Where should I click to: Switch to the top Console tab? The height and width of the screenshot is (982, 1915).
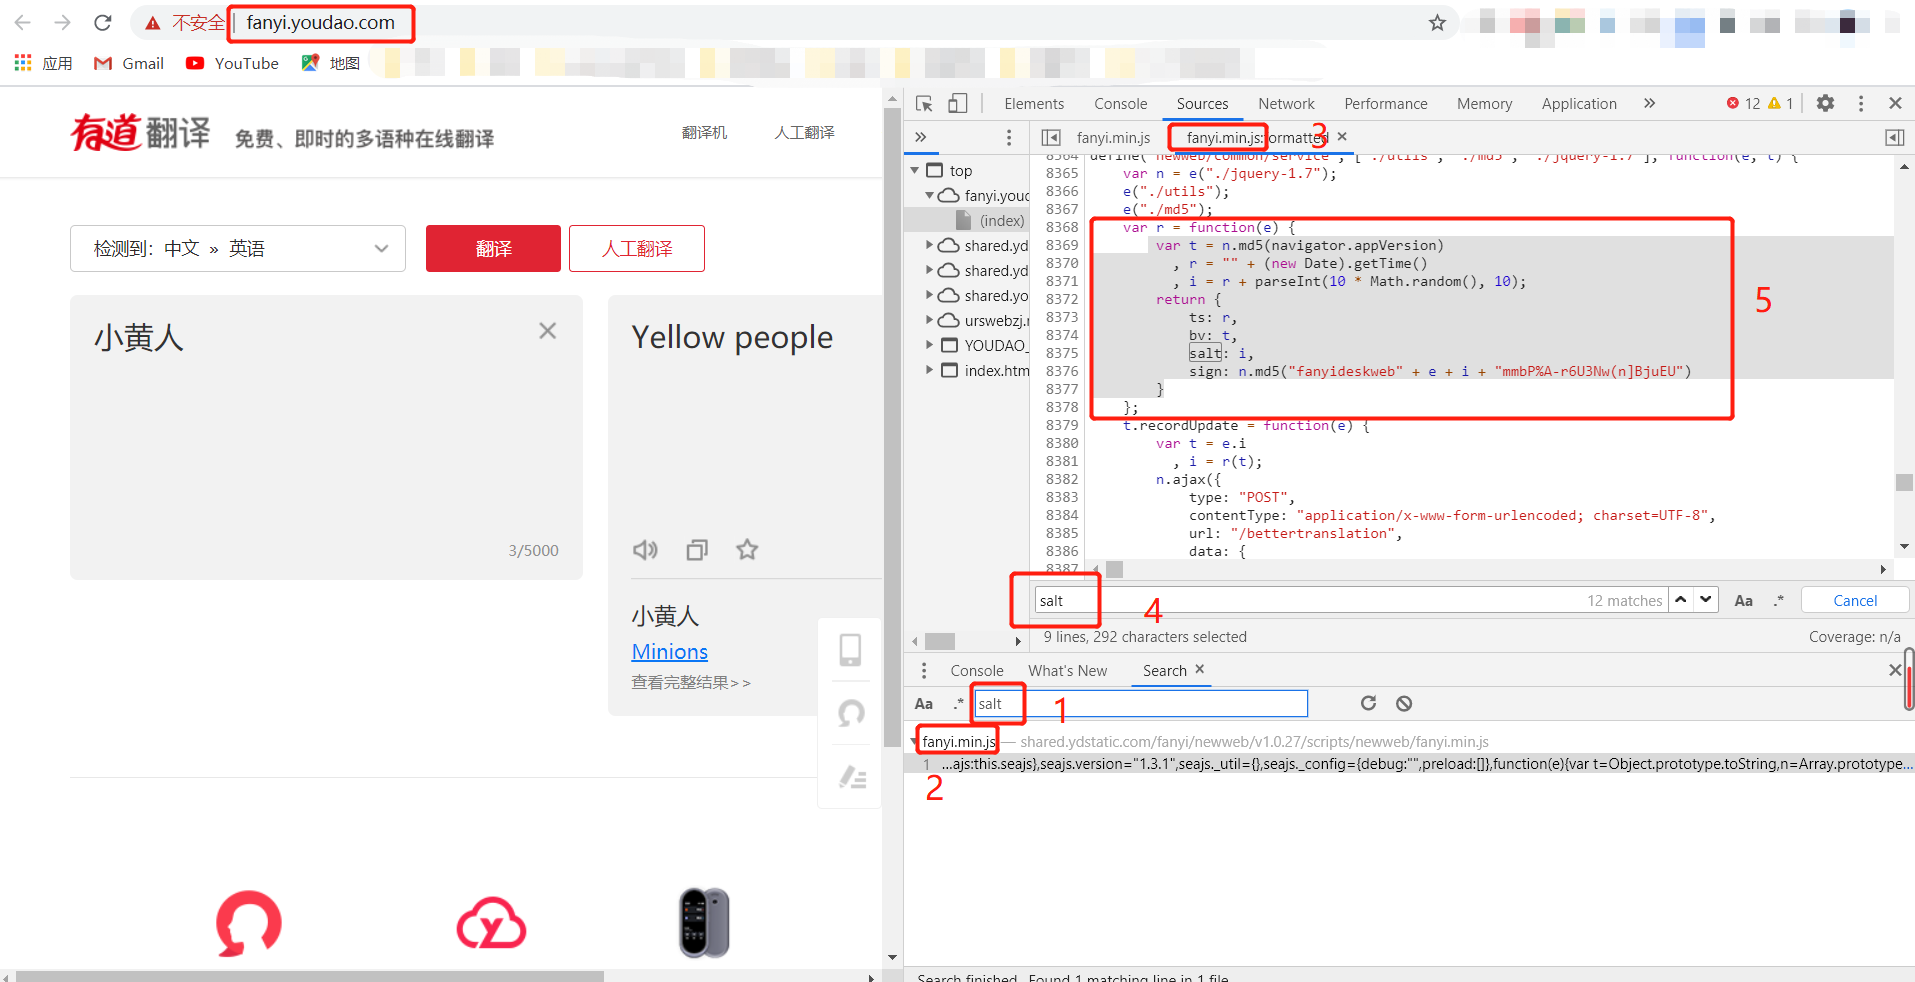pos(1120,104)
